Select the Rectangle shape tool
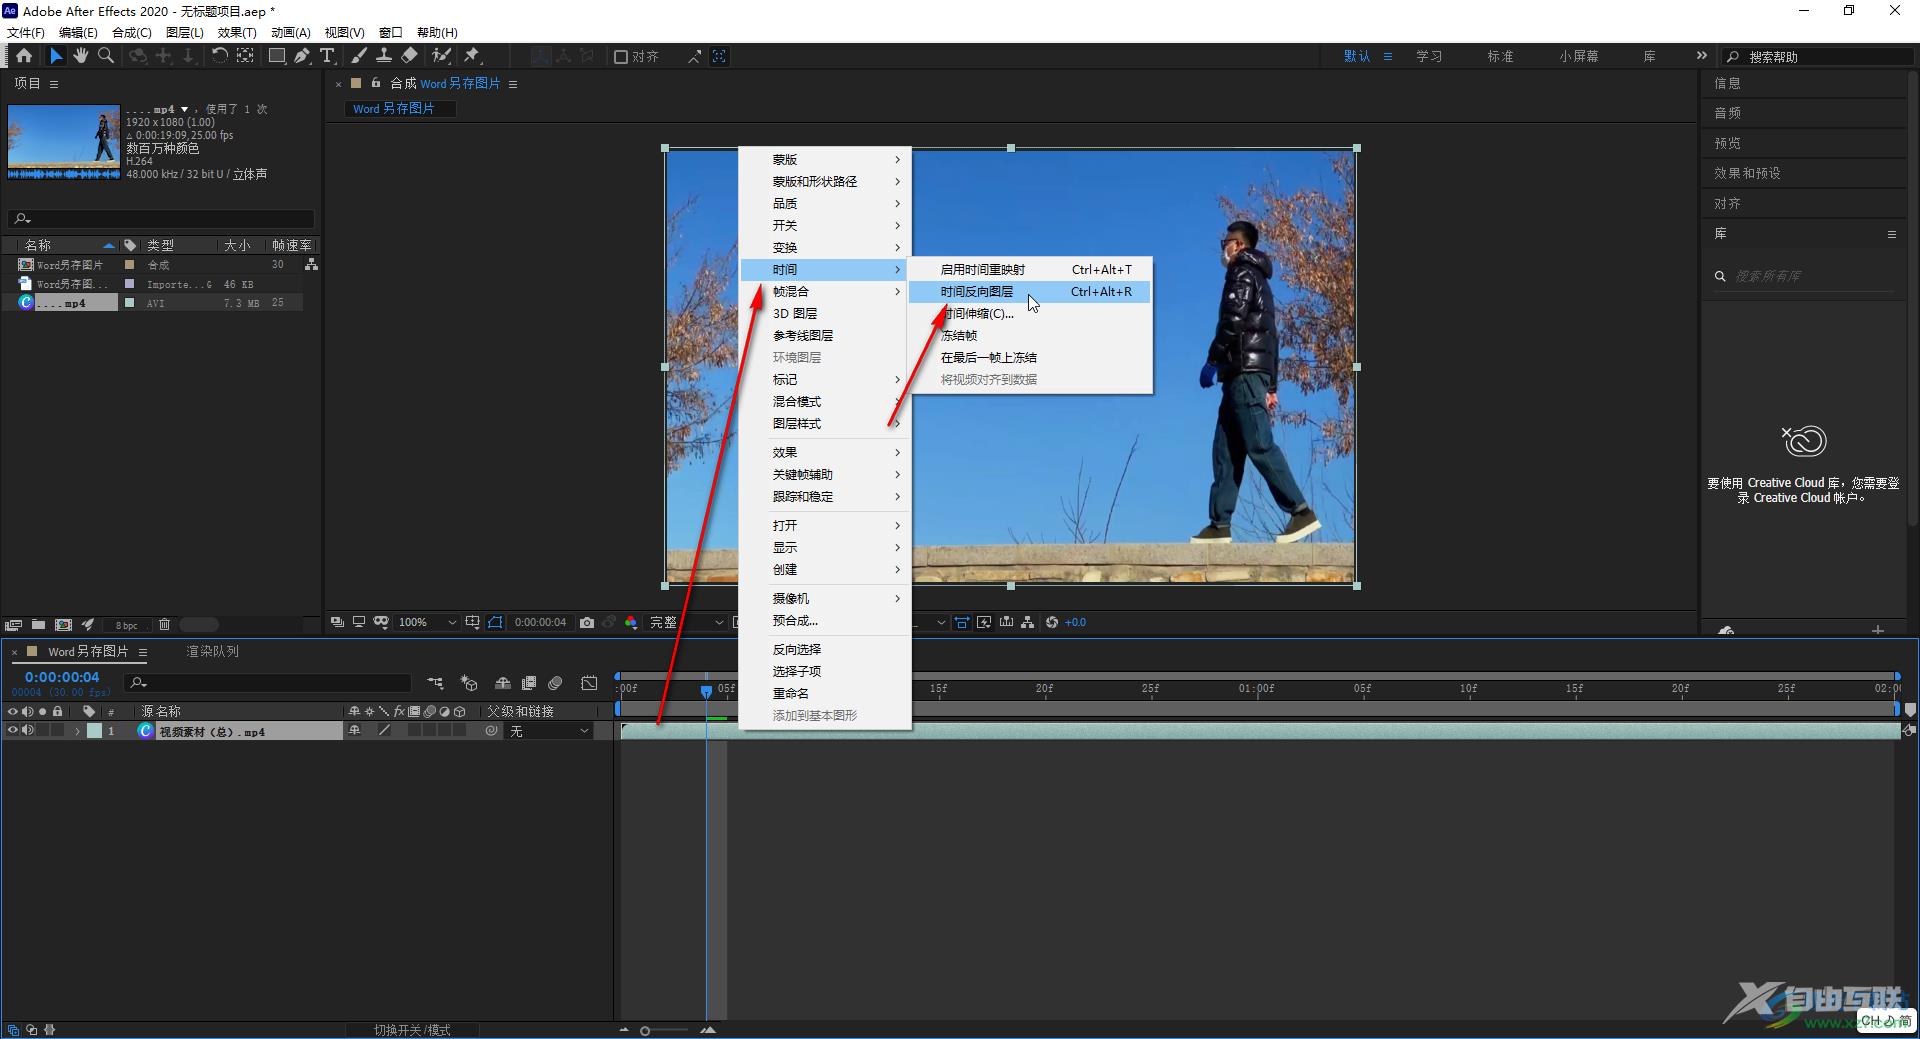Viewport: 1920px width, 1039px height. 277,56
